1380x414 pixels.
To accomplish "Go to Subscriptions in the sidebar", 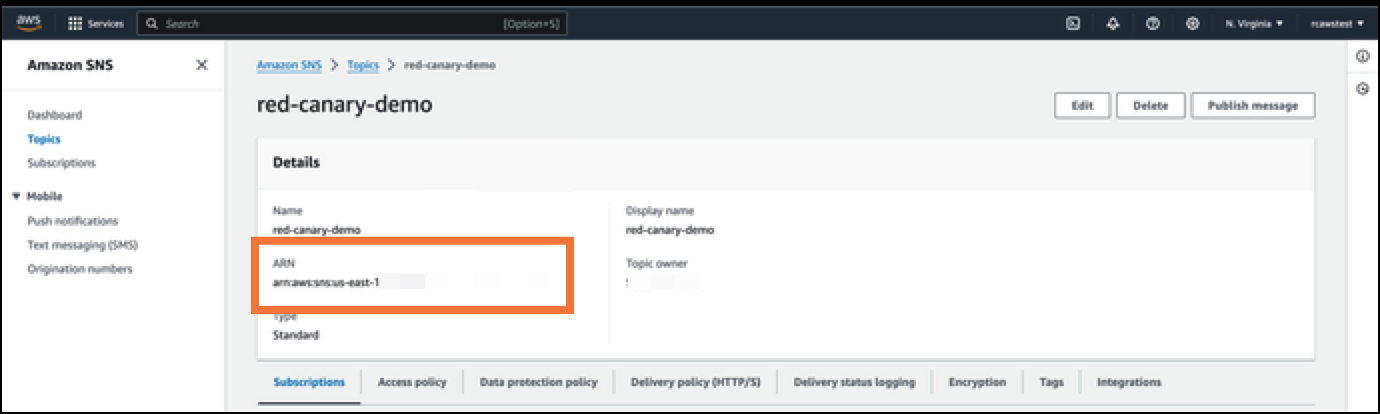I will (x=61, y=163).
